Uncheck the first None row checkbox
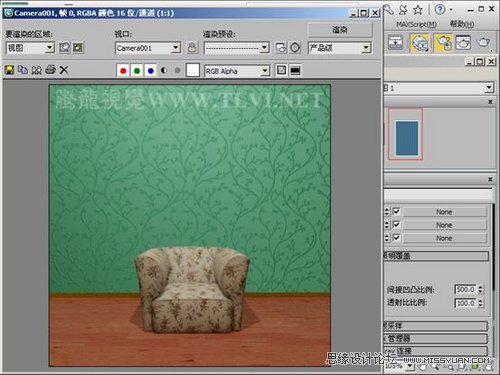 pos(396,211)
